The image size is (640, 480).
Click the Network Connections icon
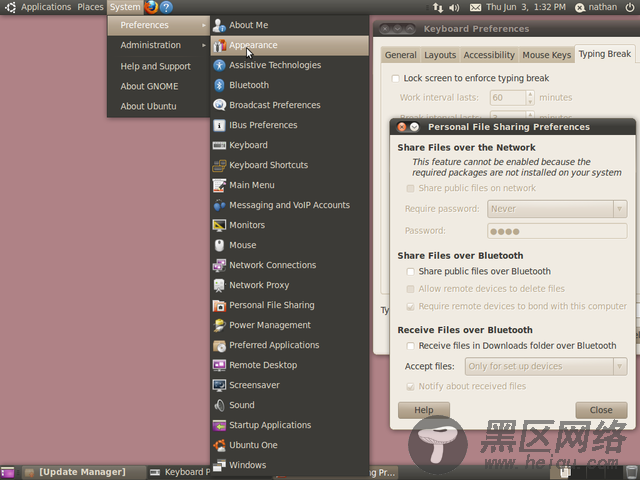(x=219, y=265)
